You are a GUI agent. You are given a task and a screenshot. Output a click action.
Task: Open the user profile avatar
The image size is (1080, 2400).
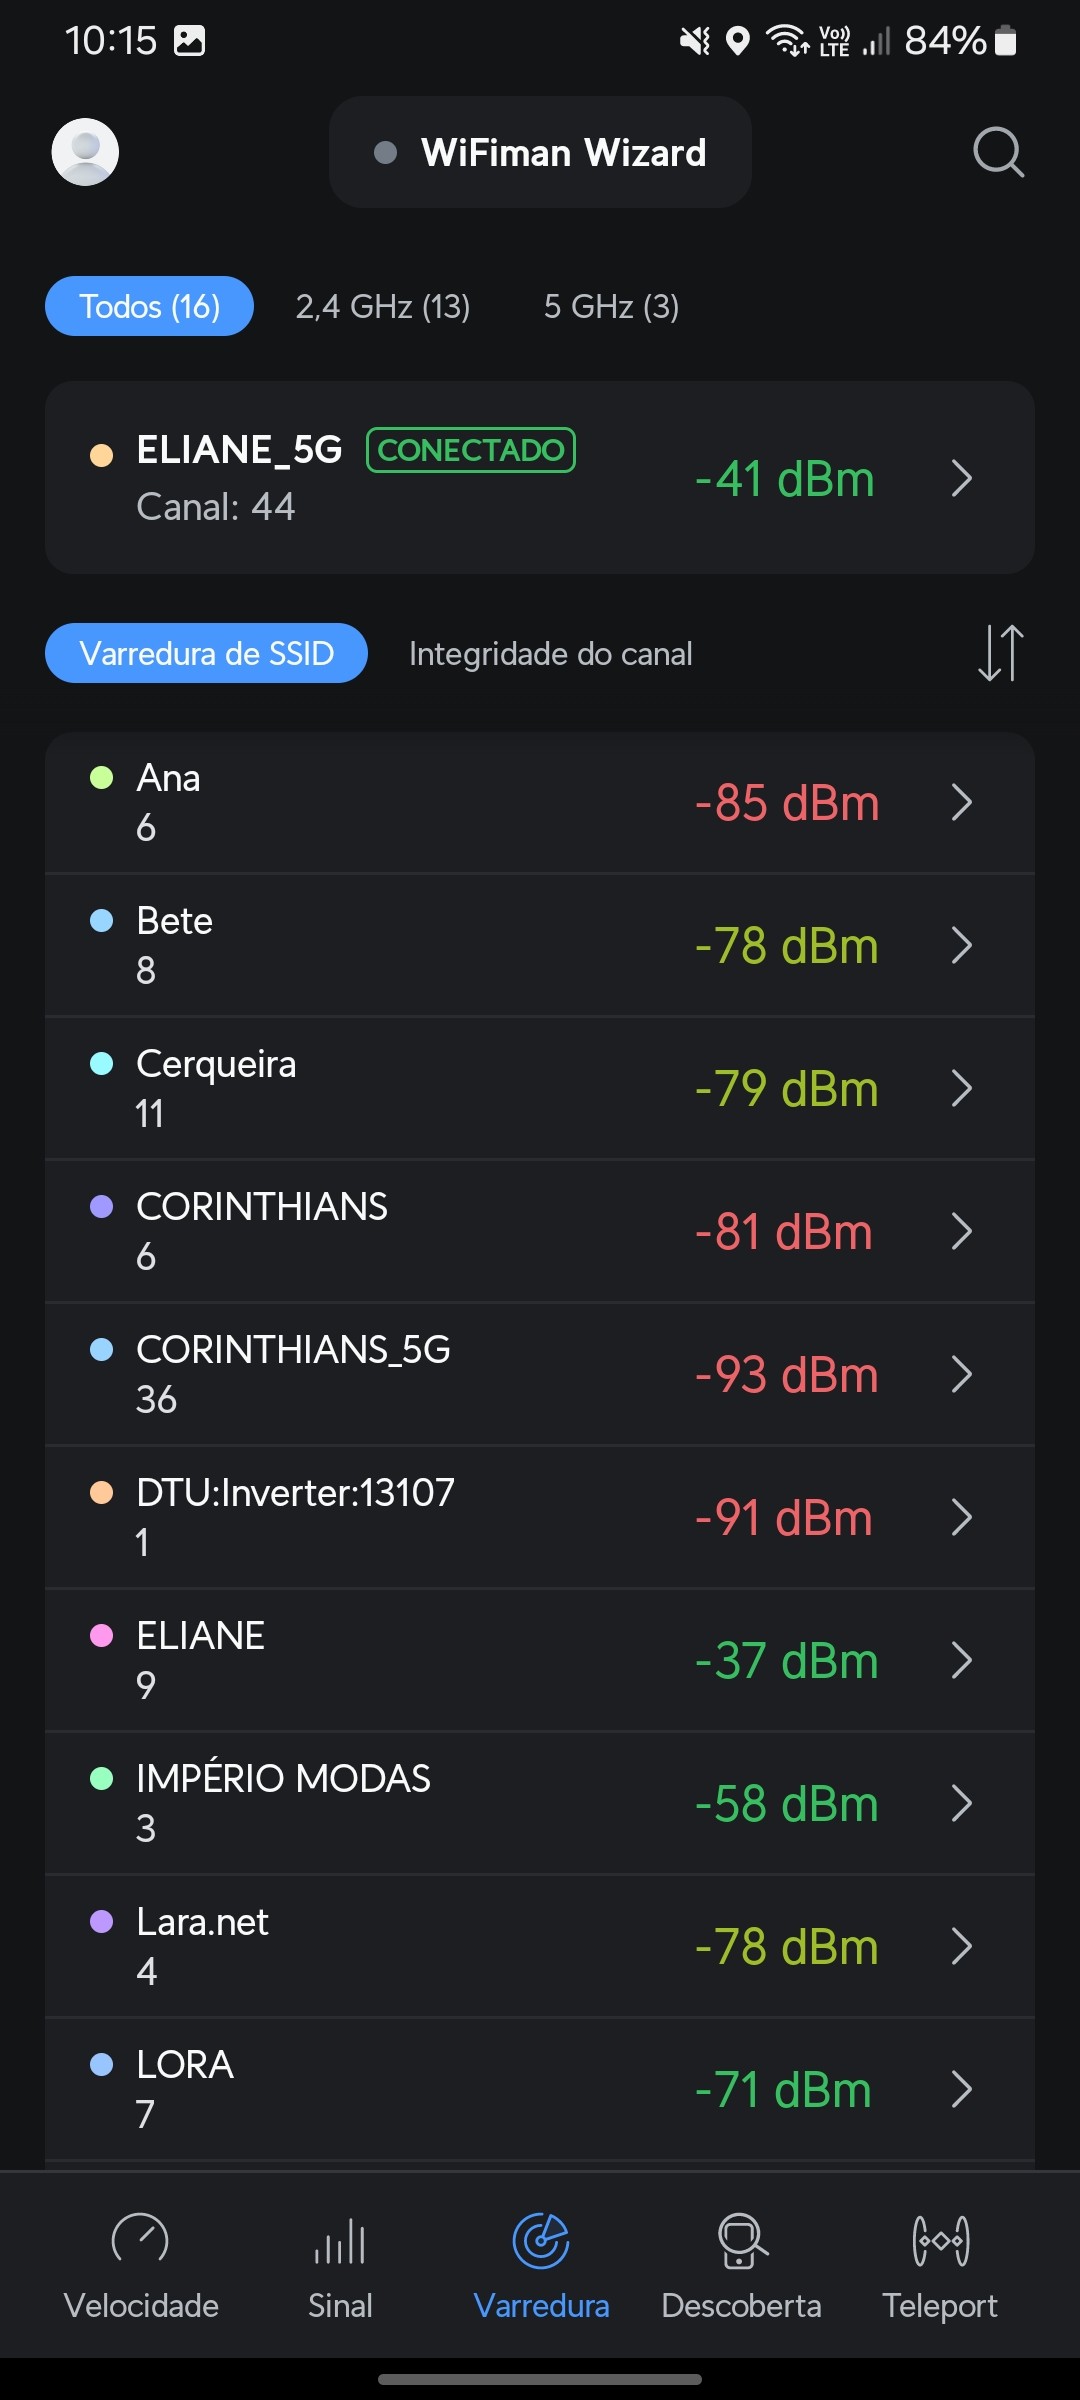pyautogui.click(x=85, y=152)
